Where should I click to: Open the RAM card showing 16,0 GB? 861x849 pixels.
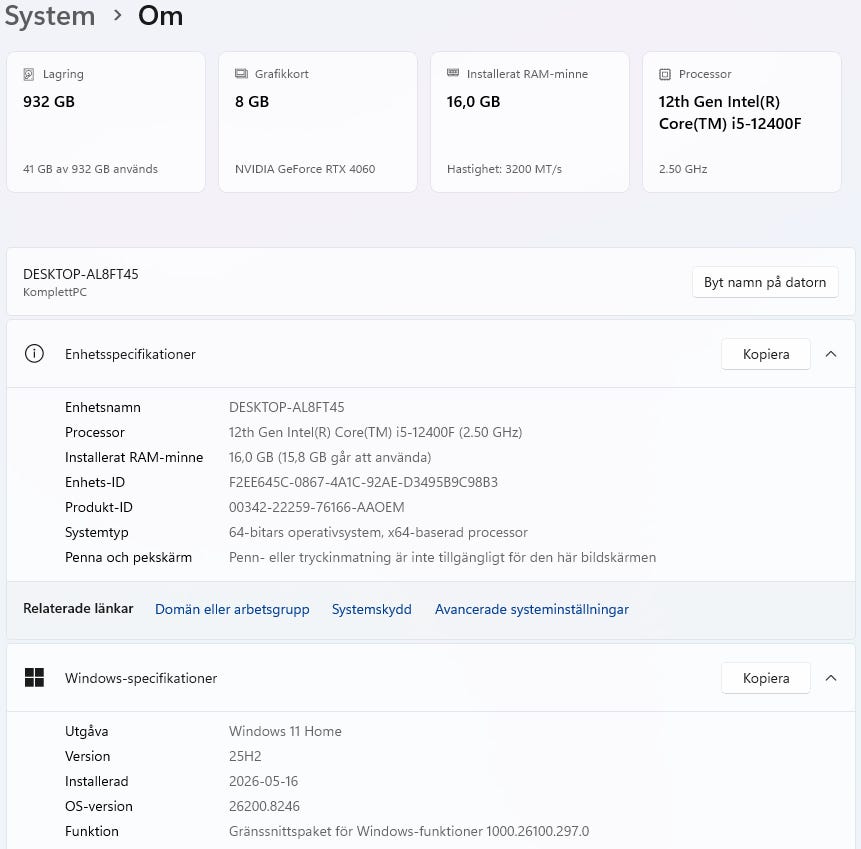(x=530, y=122)
